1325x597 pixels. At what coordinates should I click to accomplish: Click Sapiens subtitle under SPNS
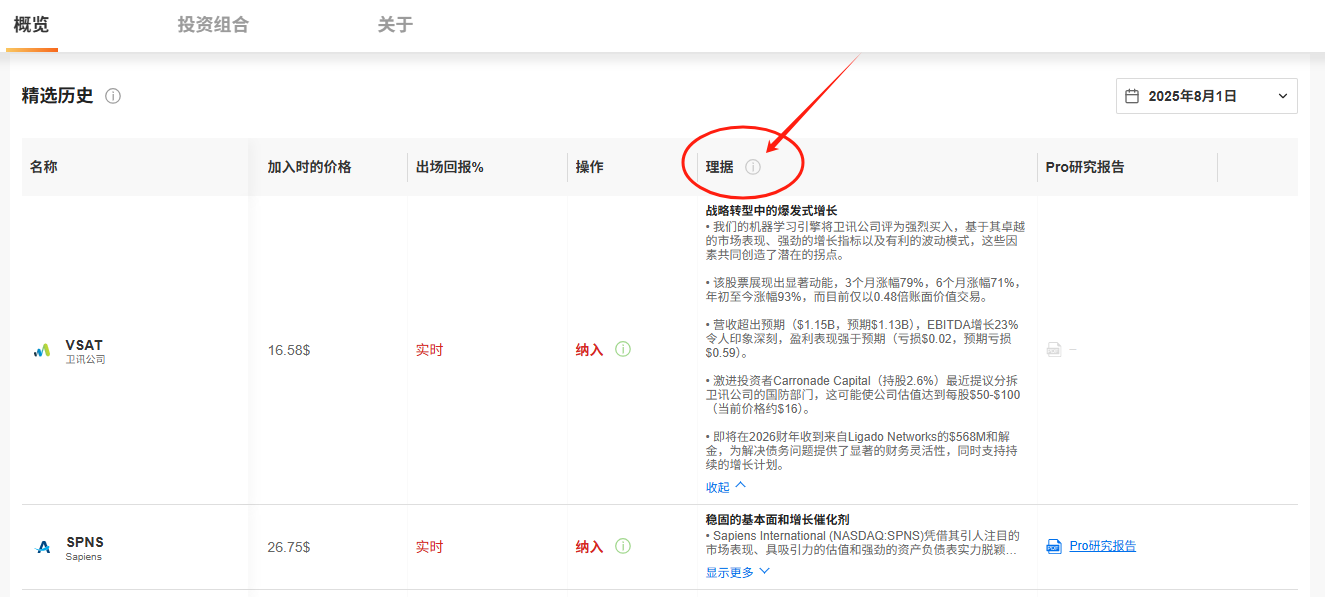[x=84, y=557]
